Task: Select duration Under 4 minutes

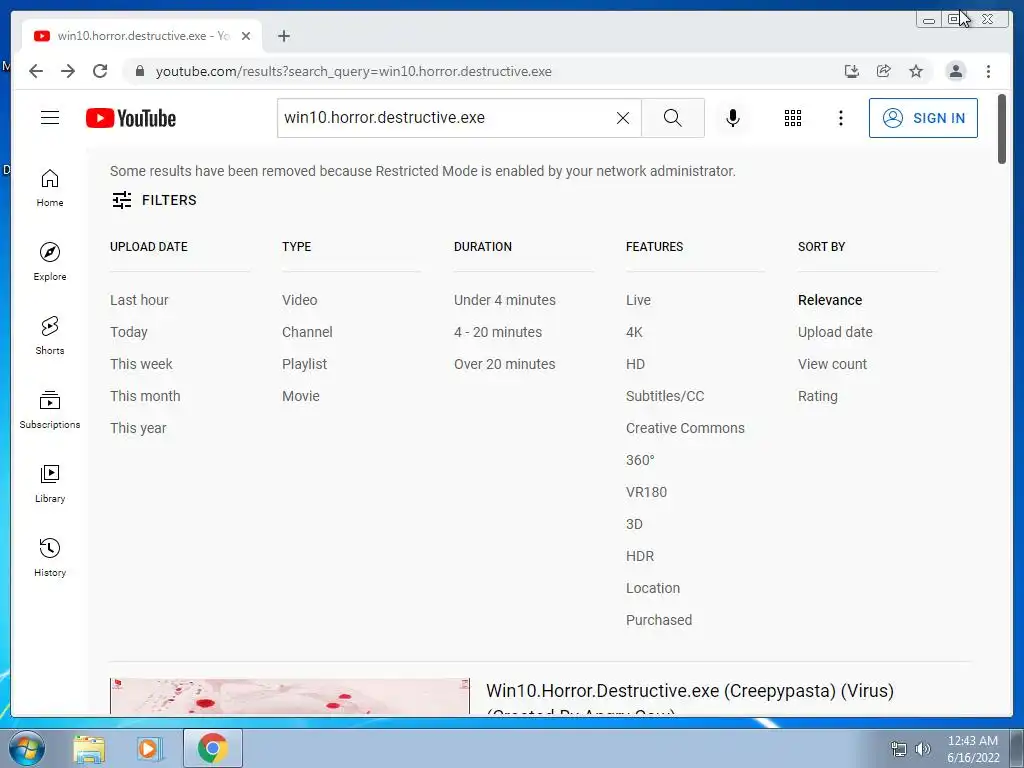Action: tap(505, 300)
